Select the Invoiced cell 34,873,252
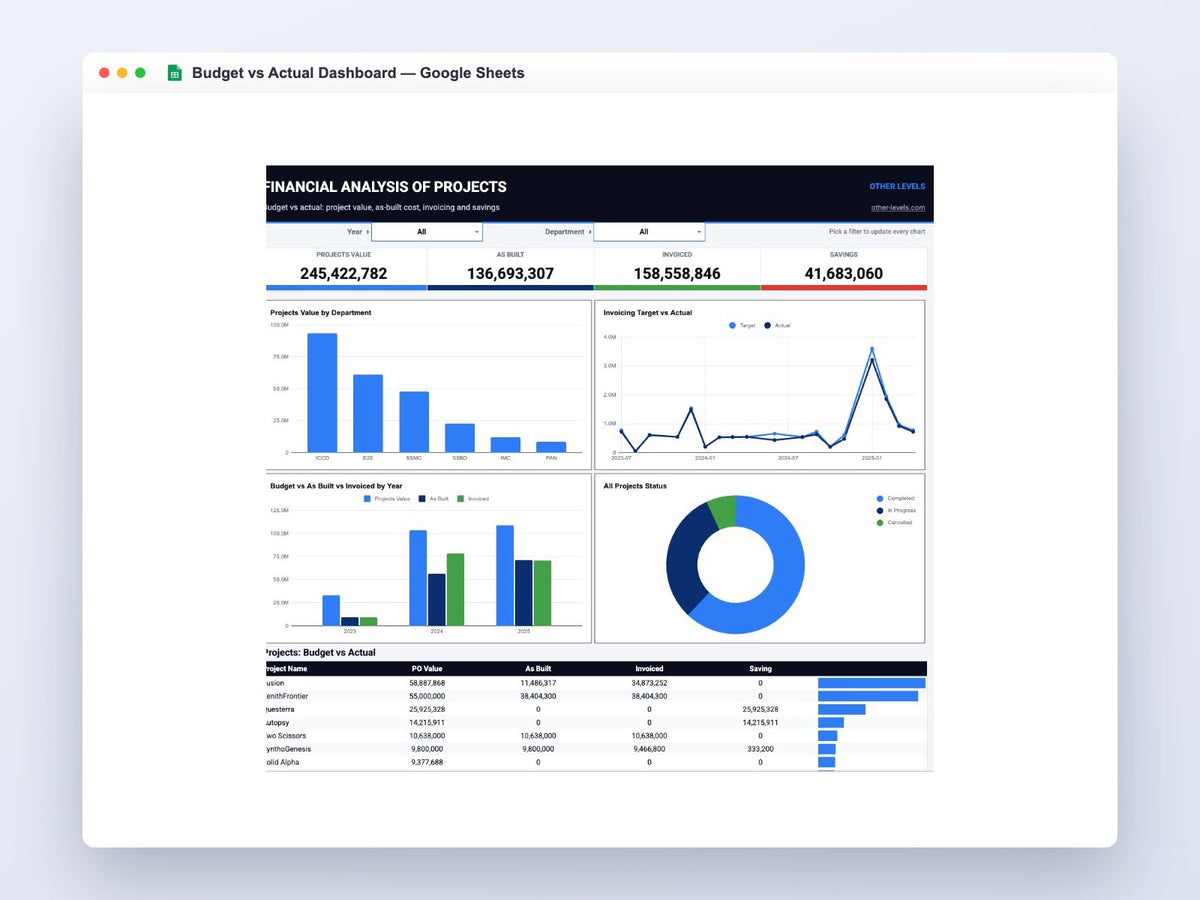 (649, 683)
